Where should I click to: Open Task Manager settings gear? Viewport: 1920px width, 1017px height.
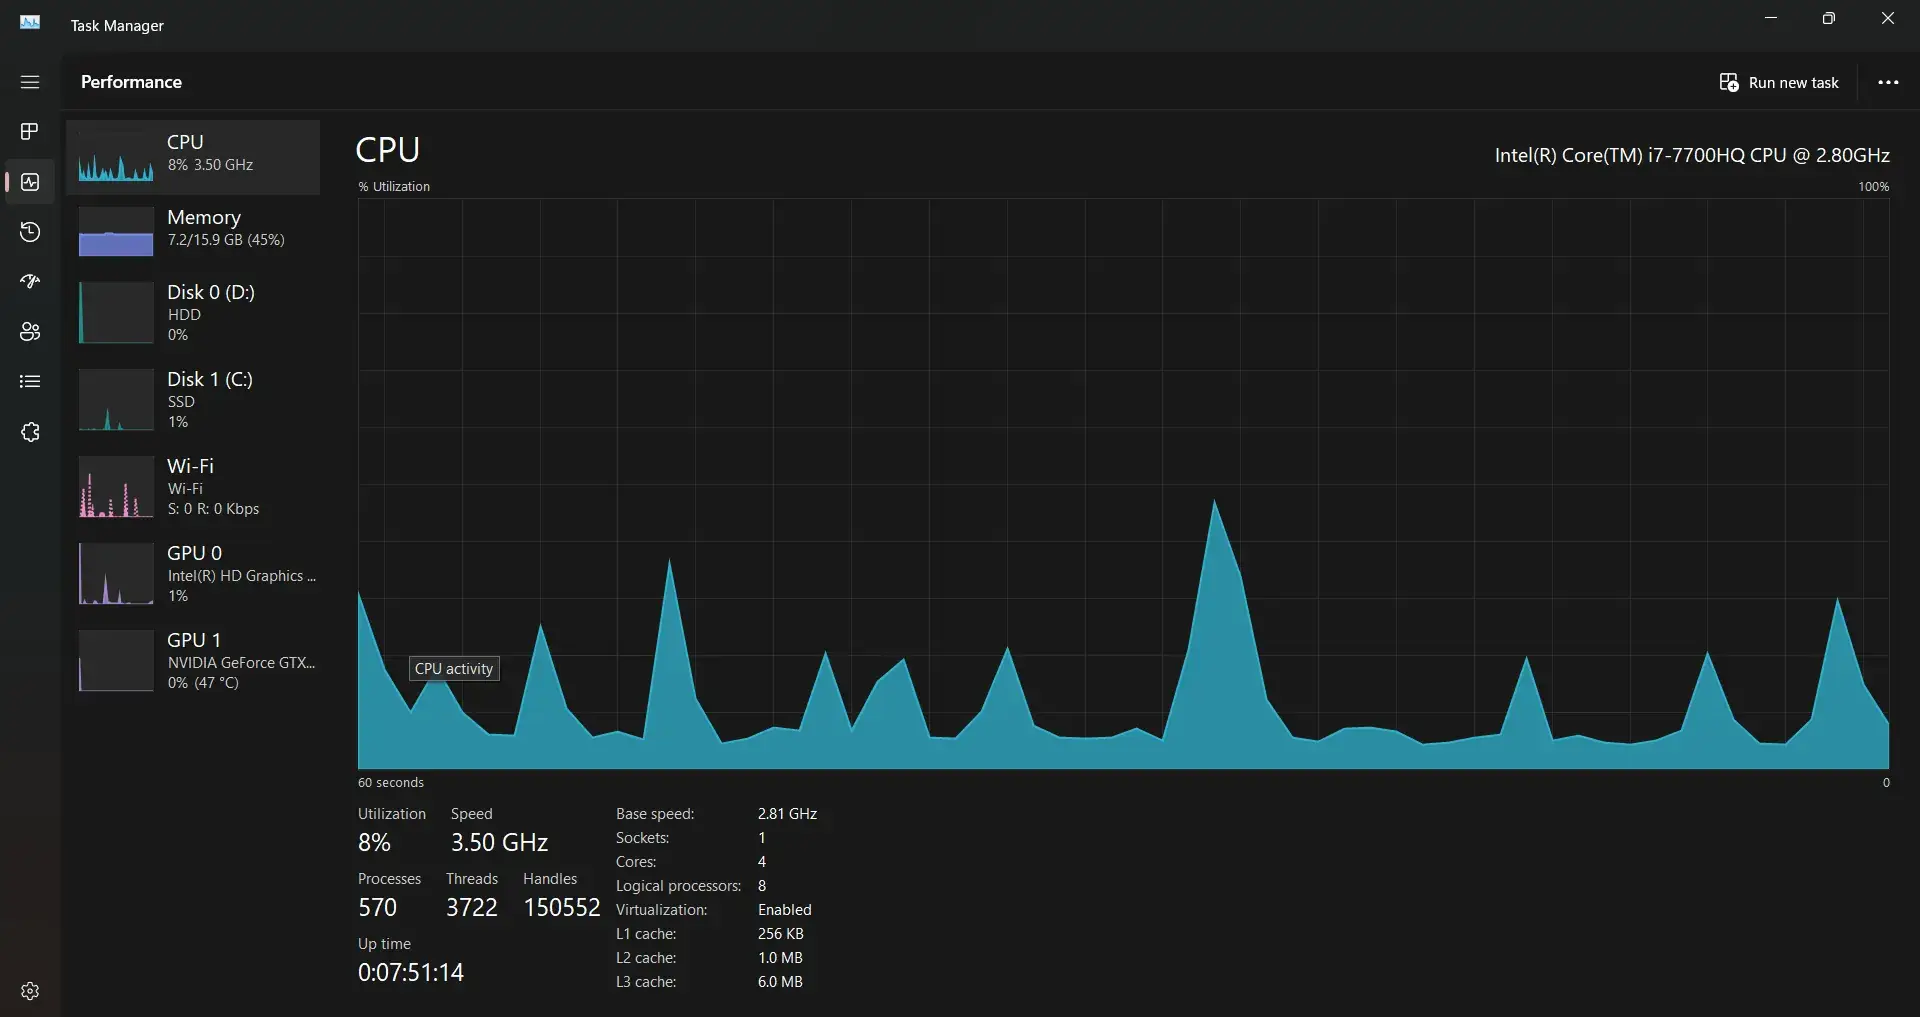[x=30, y=991]
